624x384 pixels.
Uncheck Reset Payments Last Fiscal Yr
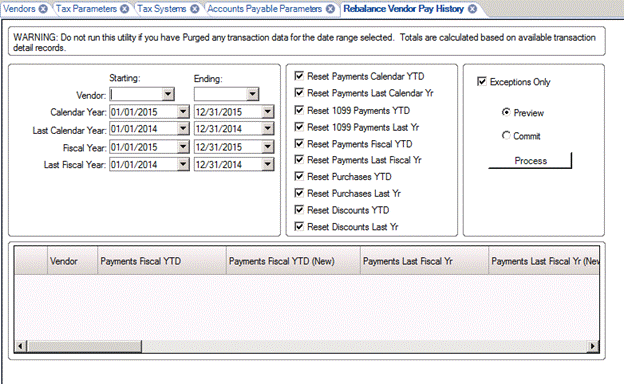pyautogui.click(x=299, y=160)
